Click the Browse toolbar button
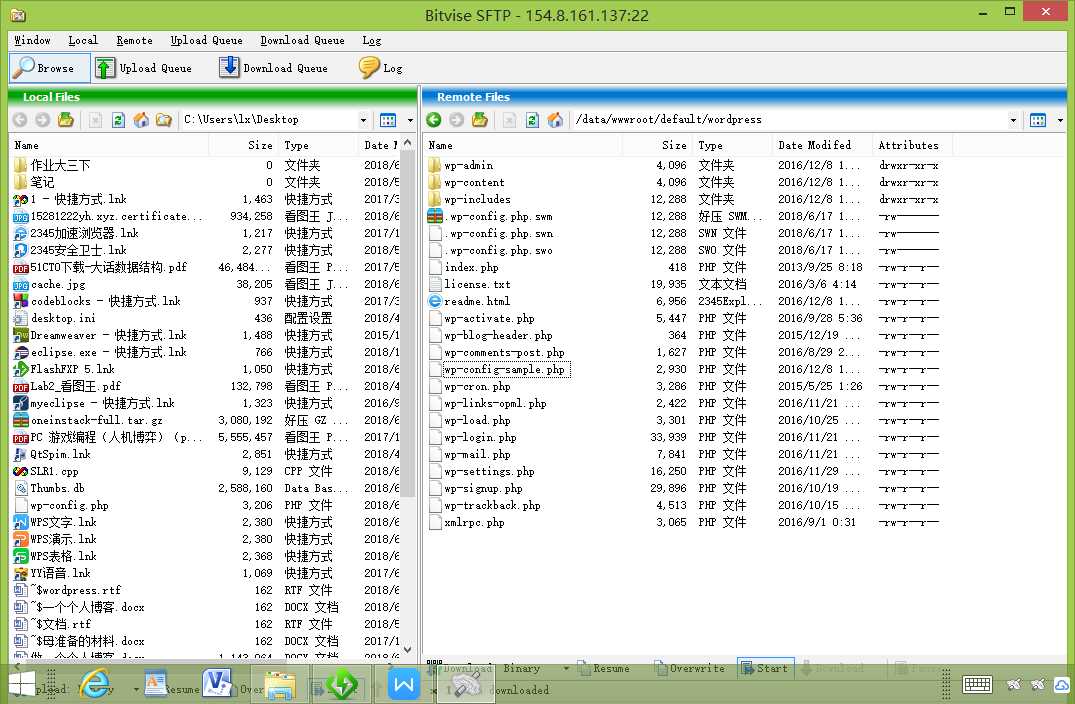 pos(49,68)
